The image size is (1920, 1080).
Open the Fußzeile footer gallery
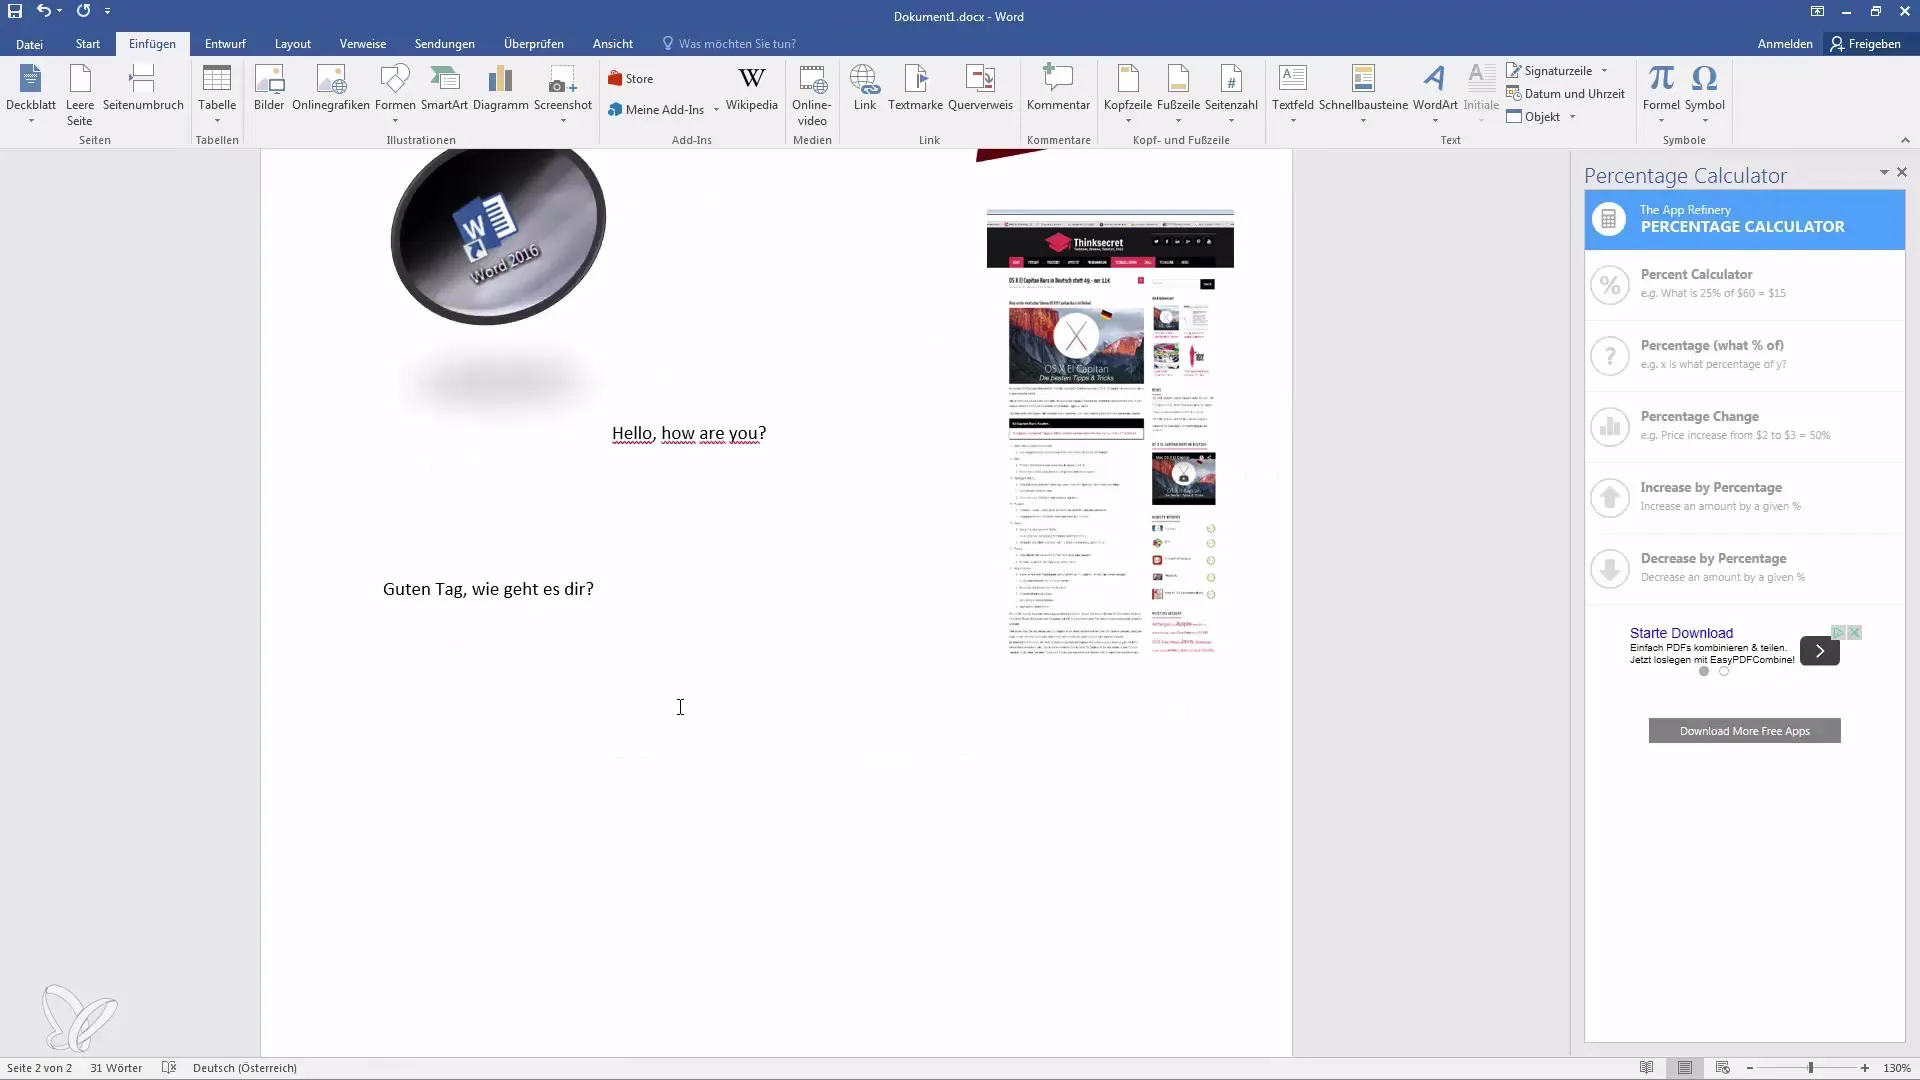click(x=1178, y=94)
